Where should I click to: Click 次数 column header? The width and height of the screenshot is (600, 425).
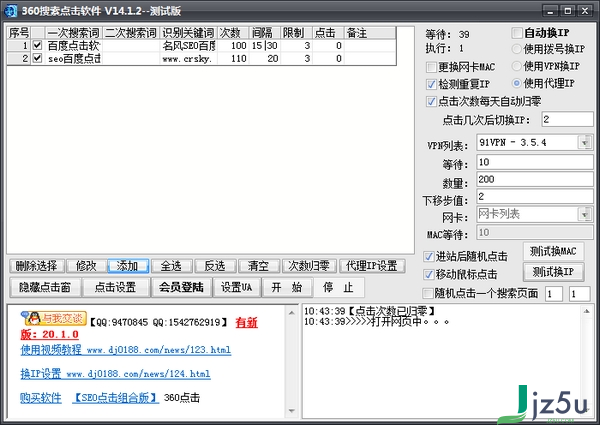pos(233,33)
